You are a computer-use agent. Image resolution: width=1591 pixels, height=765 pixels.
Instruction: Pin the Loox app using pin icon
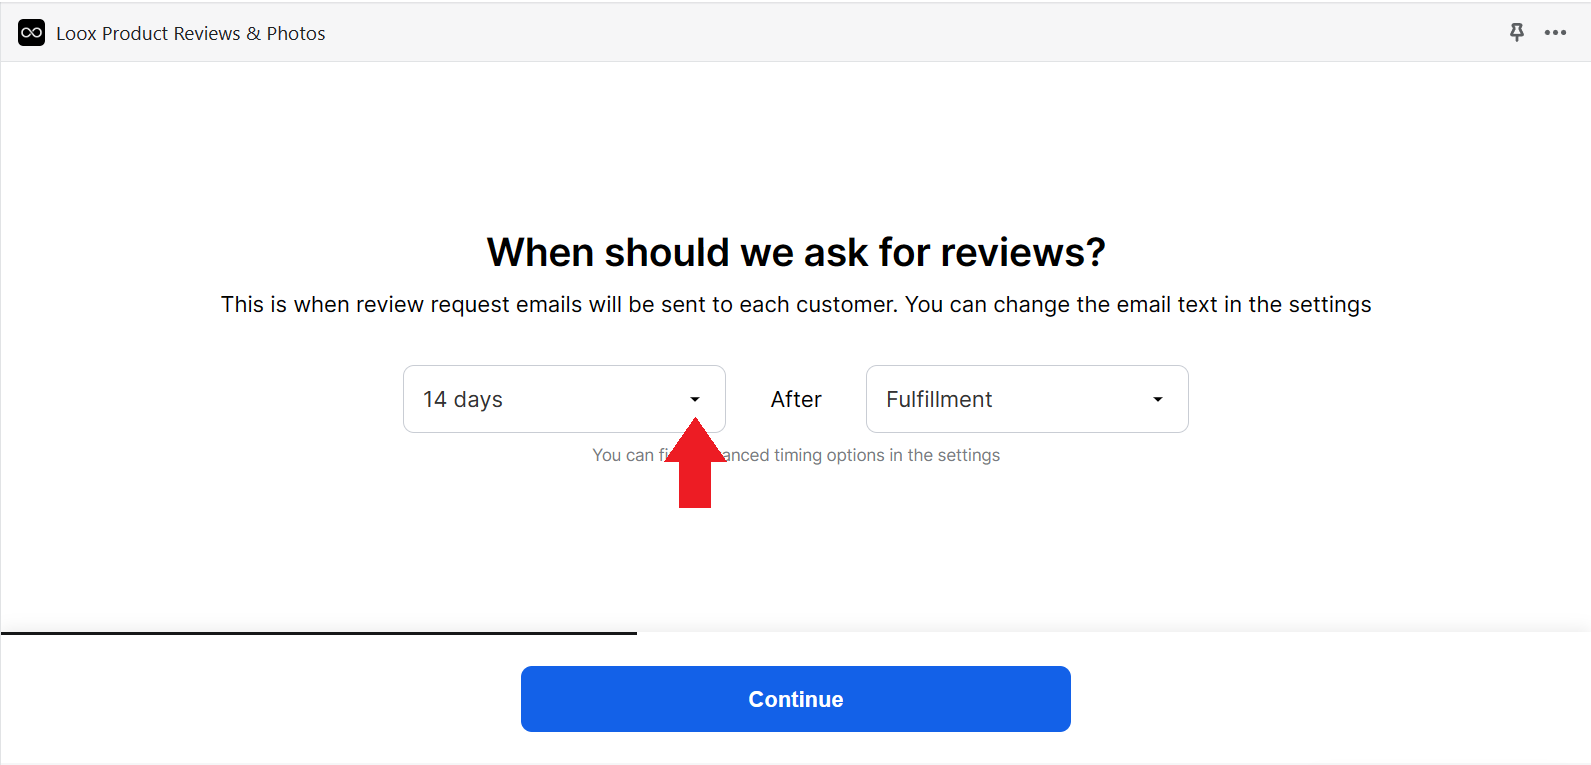(x=1517, y=32)
